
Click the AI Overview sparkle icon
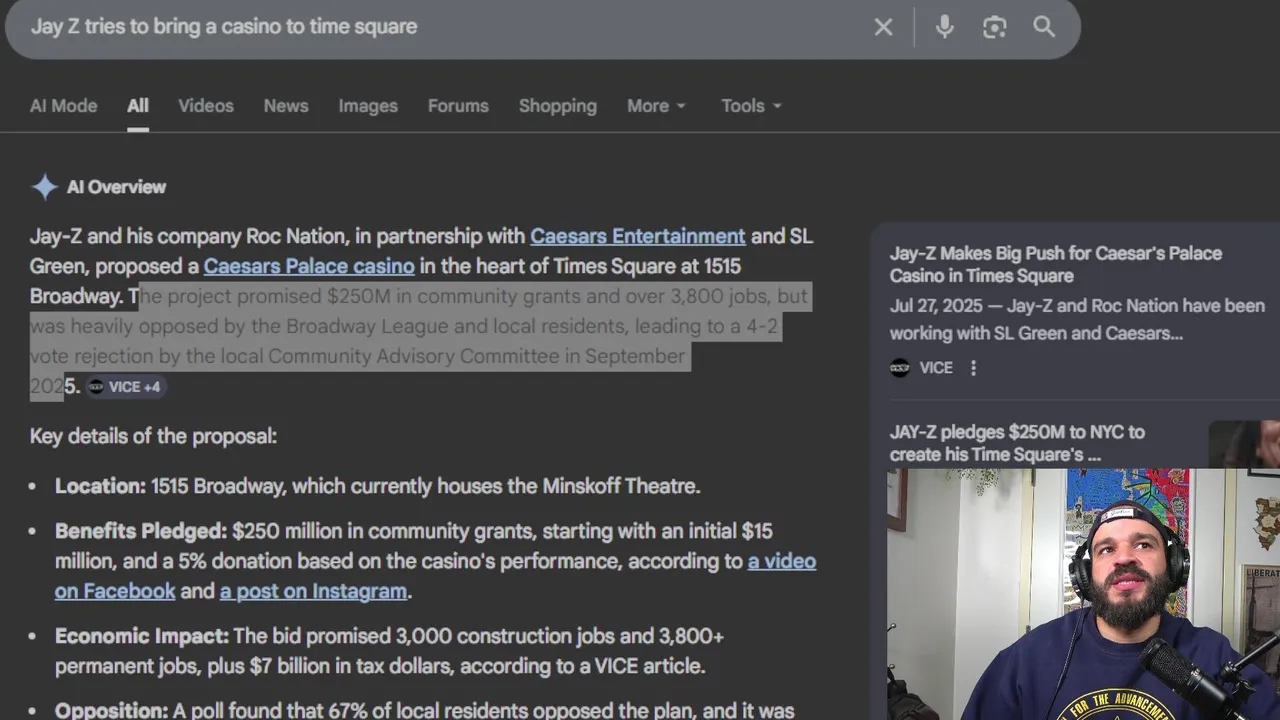pyautogui.click(x=44, y=187)
